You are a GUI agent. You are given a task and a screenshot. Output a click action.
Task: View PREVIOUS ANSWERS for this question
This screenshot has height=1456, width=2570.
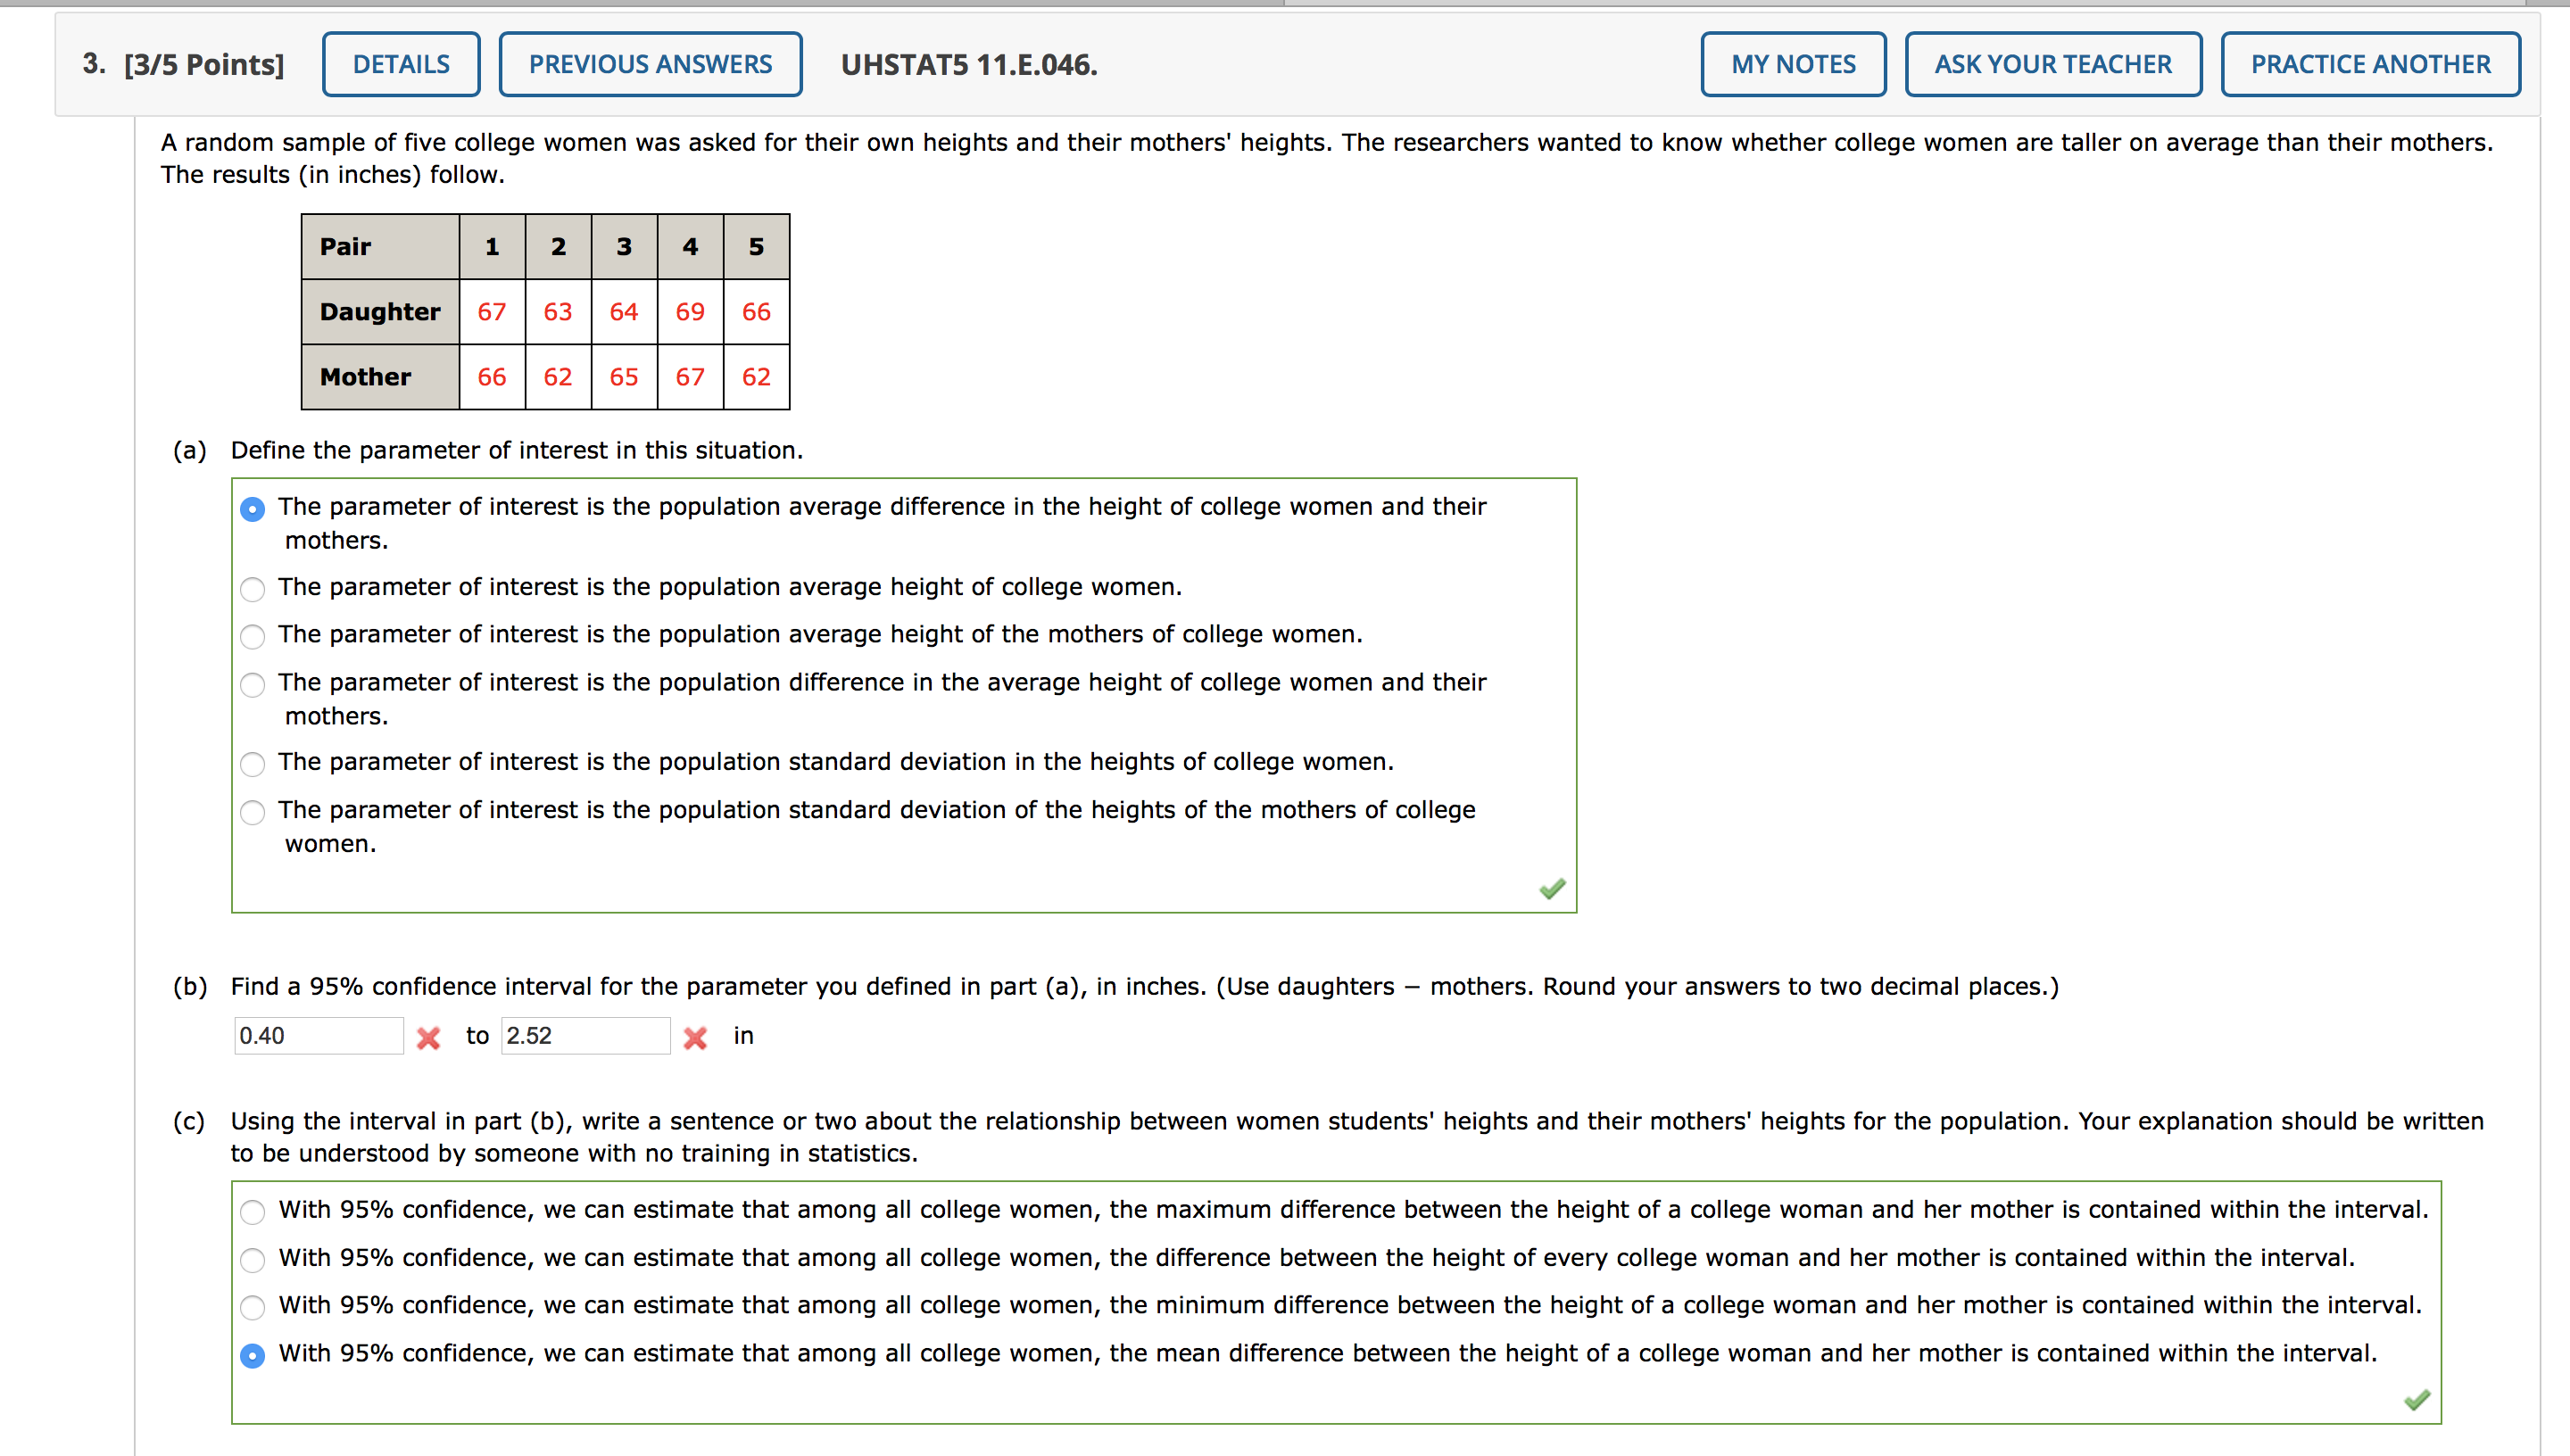tap(650, 63)
